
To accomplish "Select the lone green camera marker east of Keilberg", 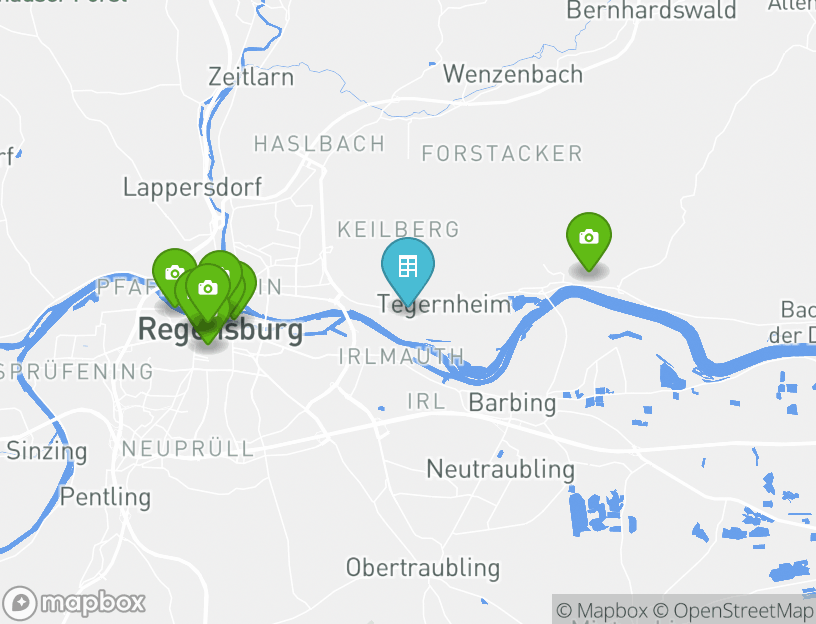I will pyautogui.click(x=589, y=240).
